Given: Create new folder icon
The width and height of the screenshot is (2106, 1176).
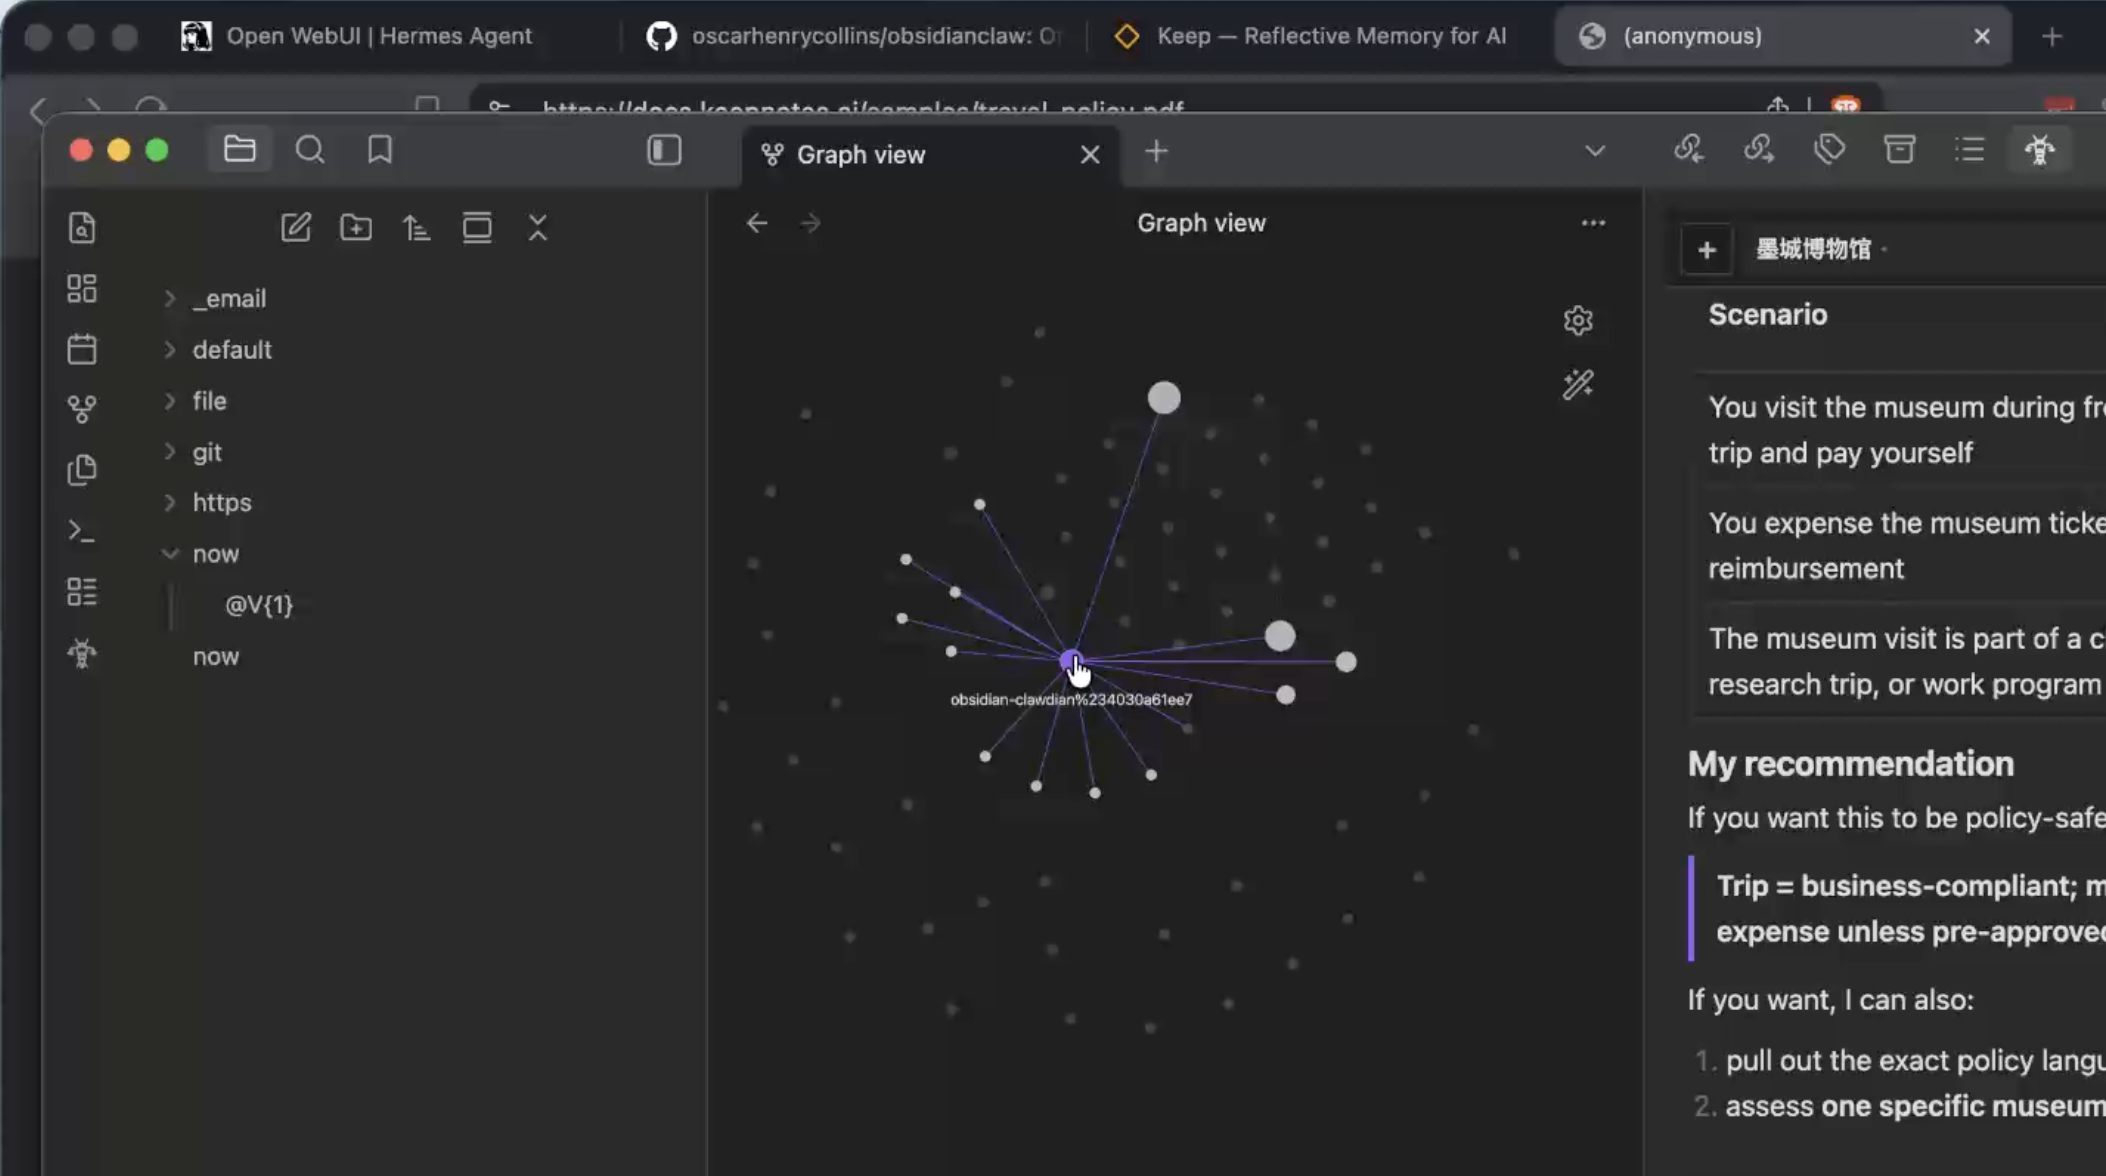Looking at the screenshot, I should click(356, 228).
